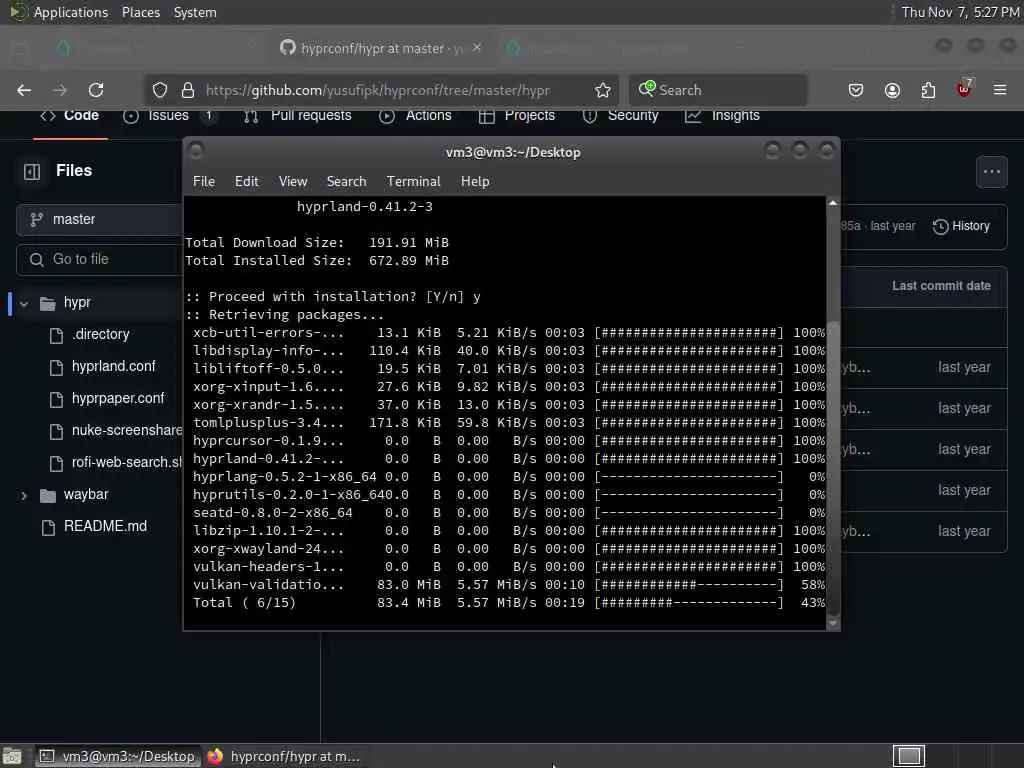Viewport: 1024px width, 768px height.
Task: Open README.md in file tree
Action: click(105, 526)
